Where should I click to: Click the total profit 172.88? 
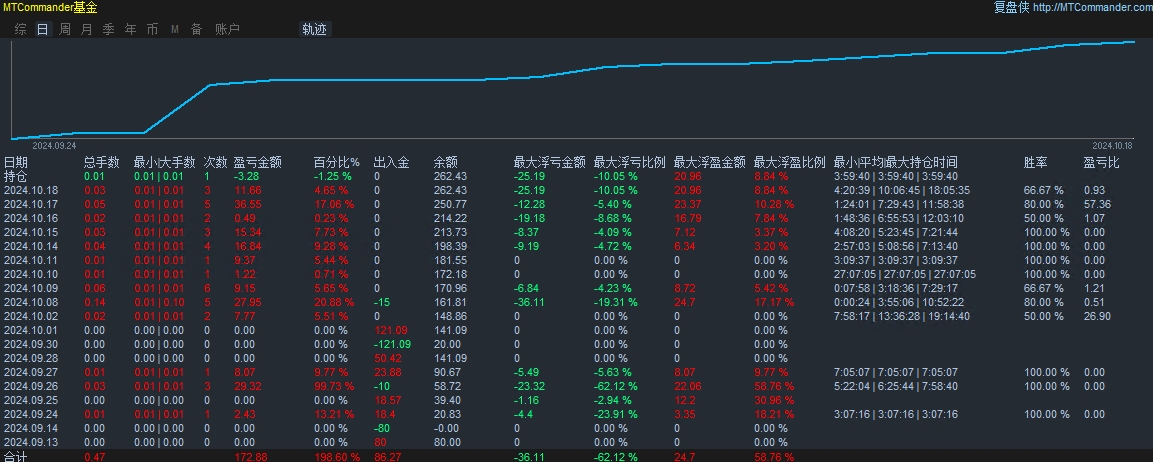250,457
